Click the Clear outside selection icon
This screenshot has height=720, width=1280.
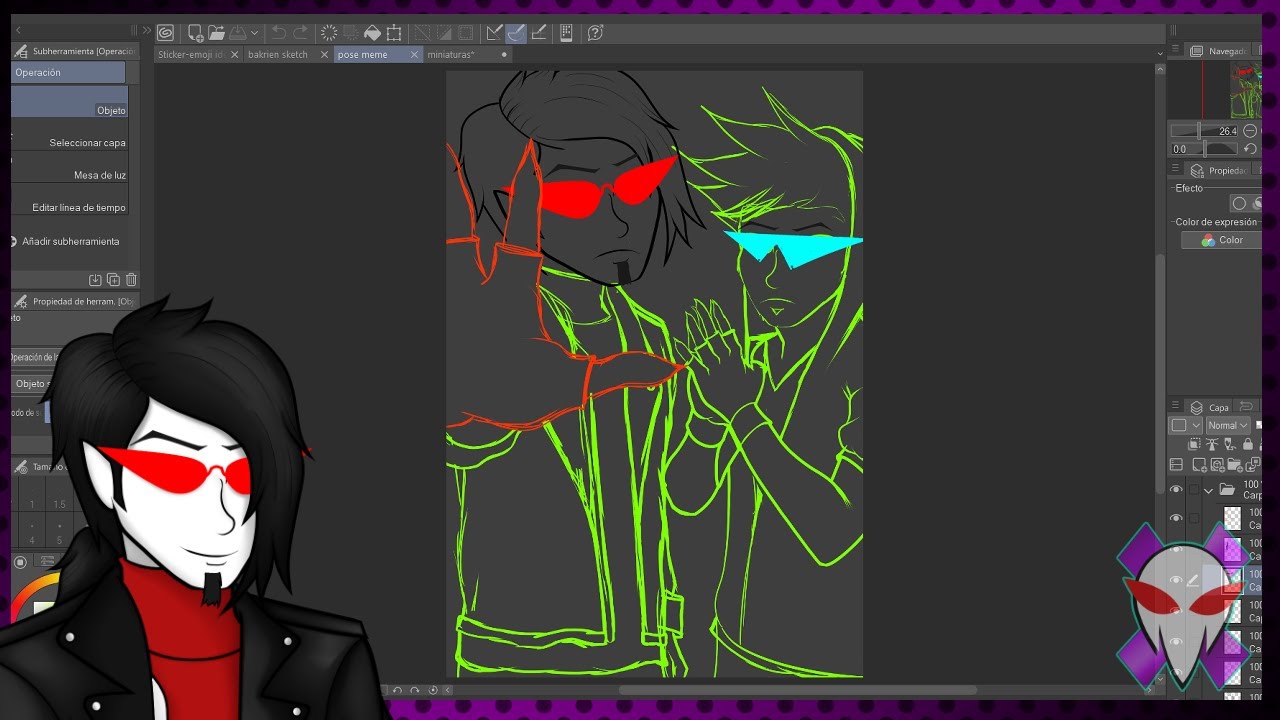(x=351, y=33)
